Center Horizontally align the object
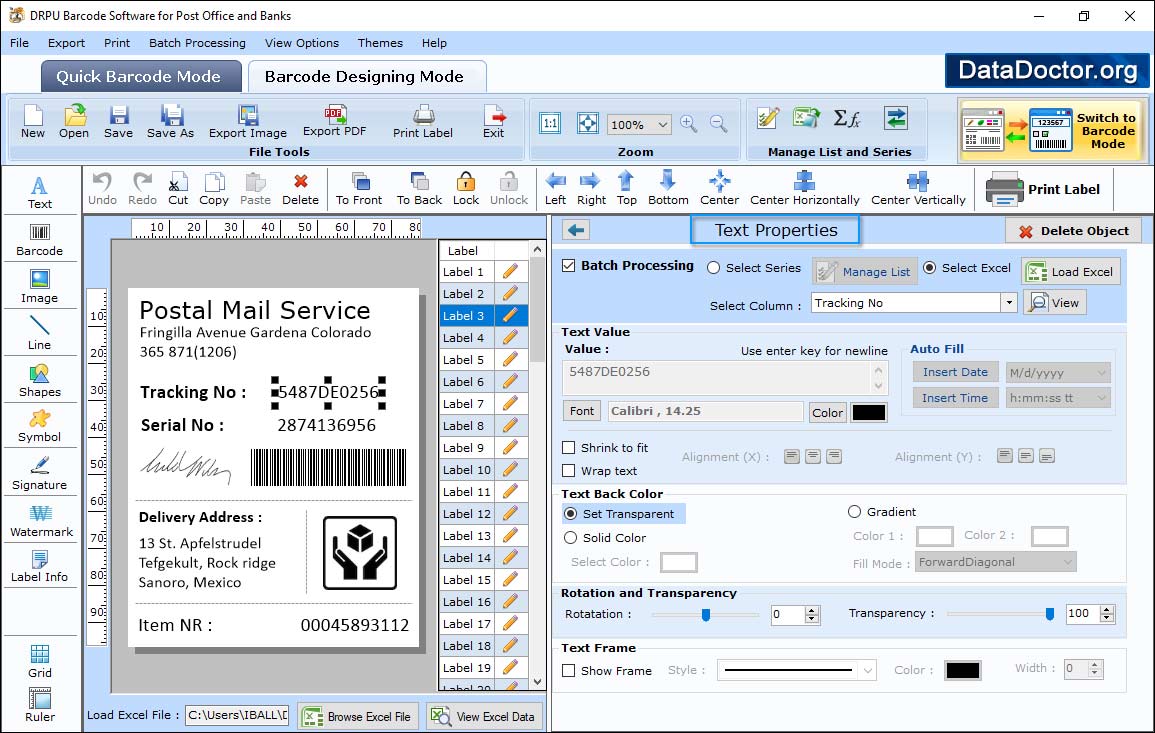 click(804, 189)
